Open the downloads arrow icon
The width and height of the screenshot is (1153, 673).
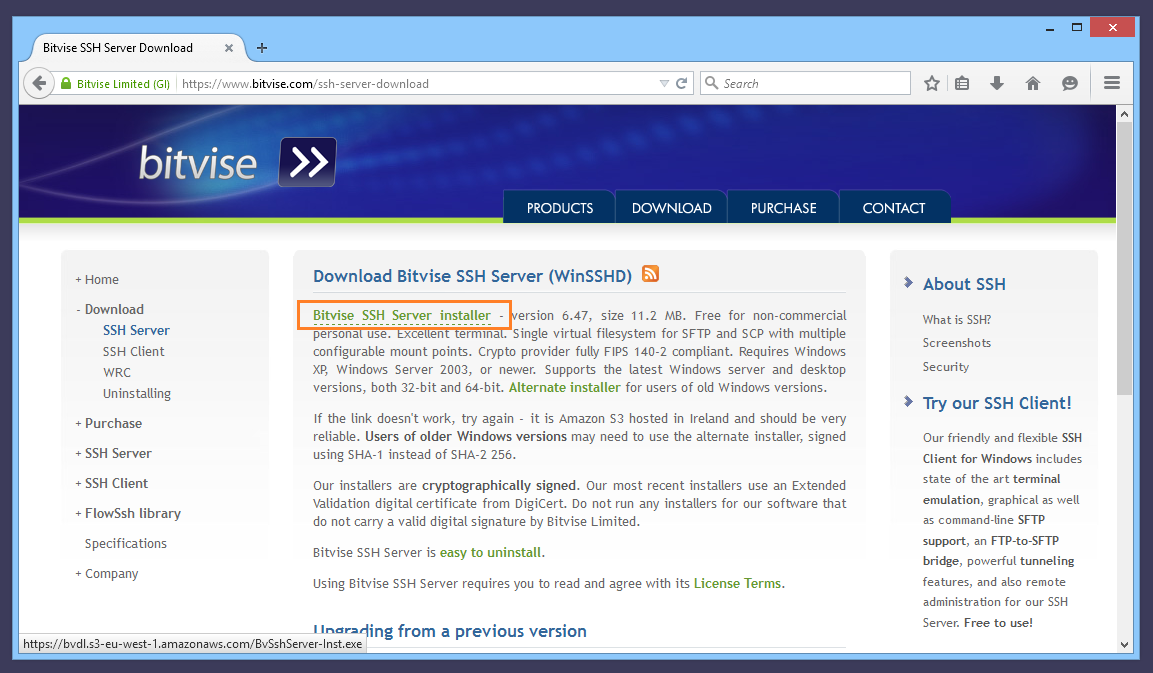pos(996,83)
